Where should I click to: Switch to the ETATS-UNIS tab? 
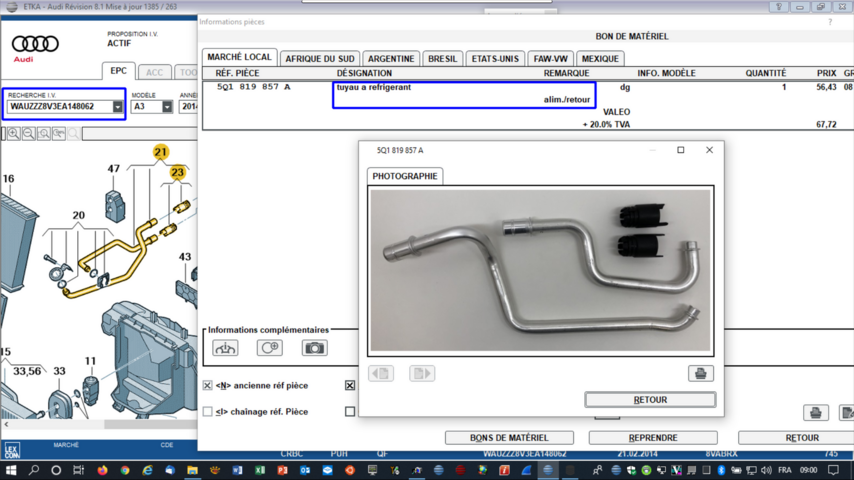(x=495, y=58)
